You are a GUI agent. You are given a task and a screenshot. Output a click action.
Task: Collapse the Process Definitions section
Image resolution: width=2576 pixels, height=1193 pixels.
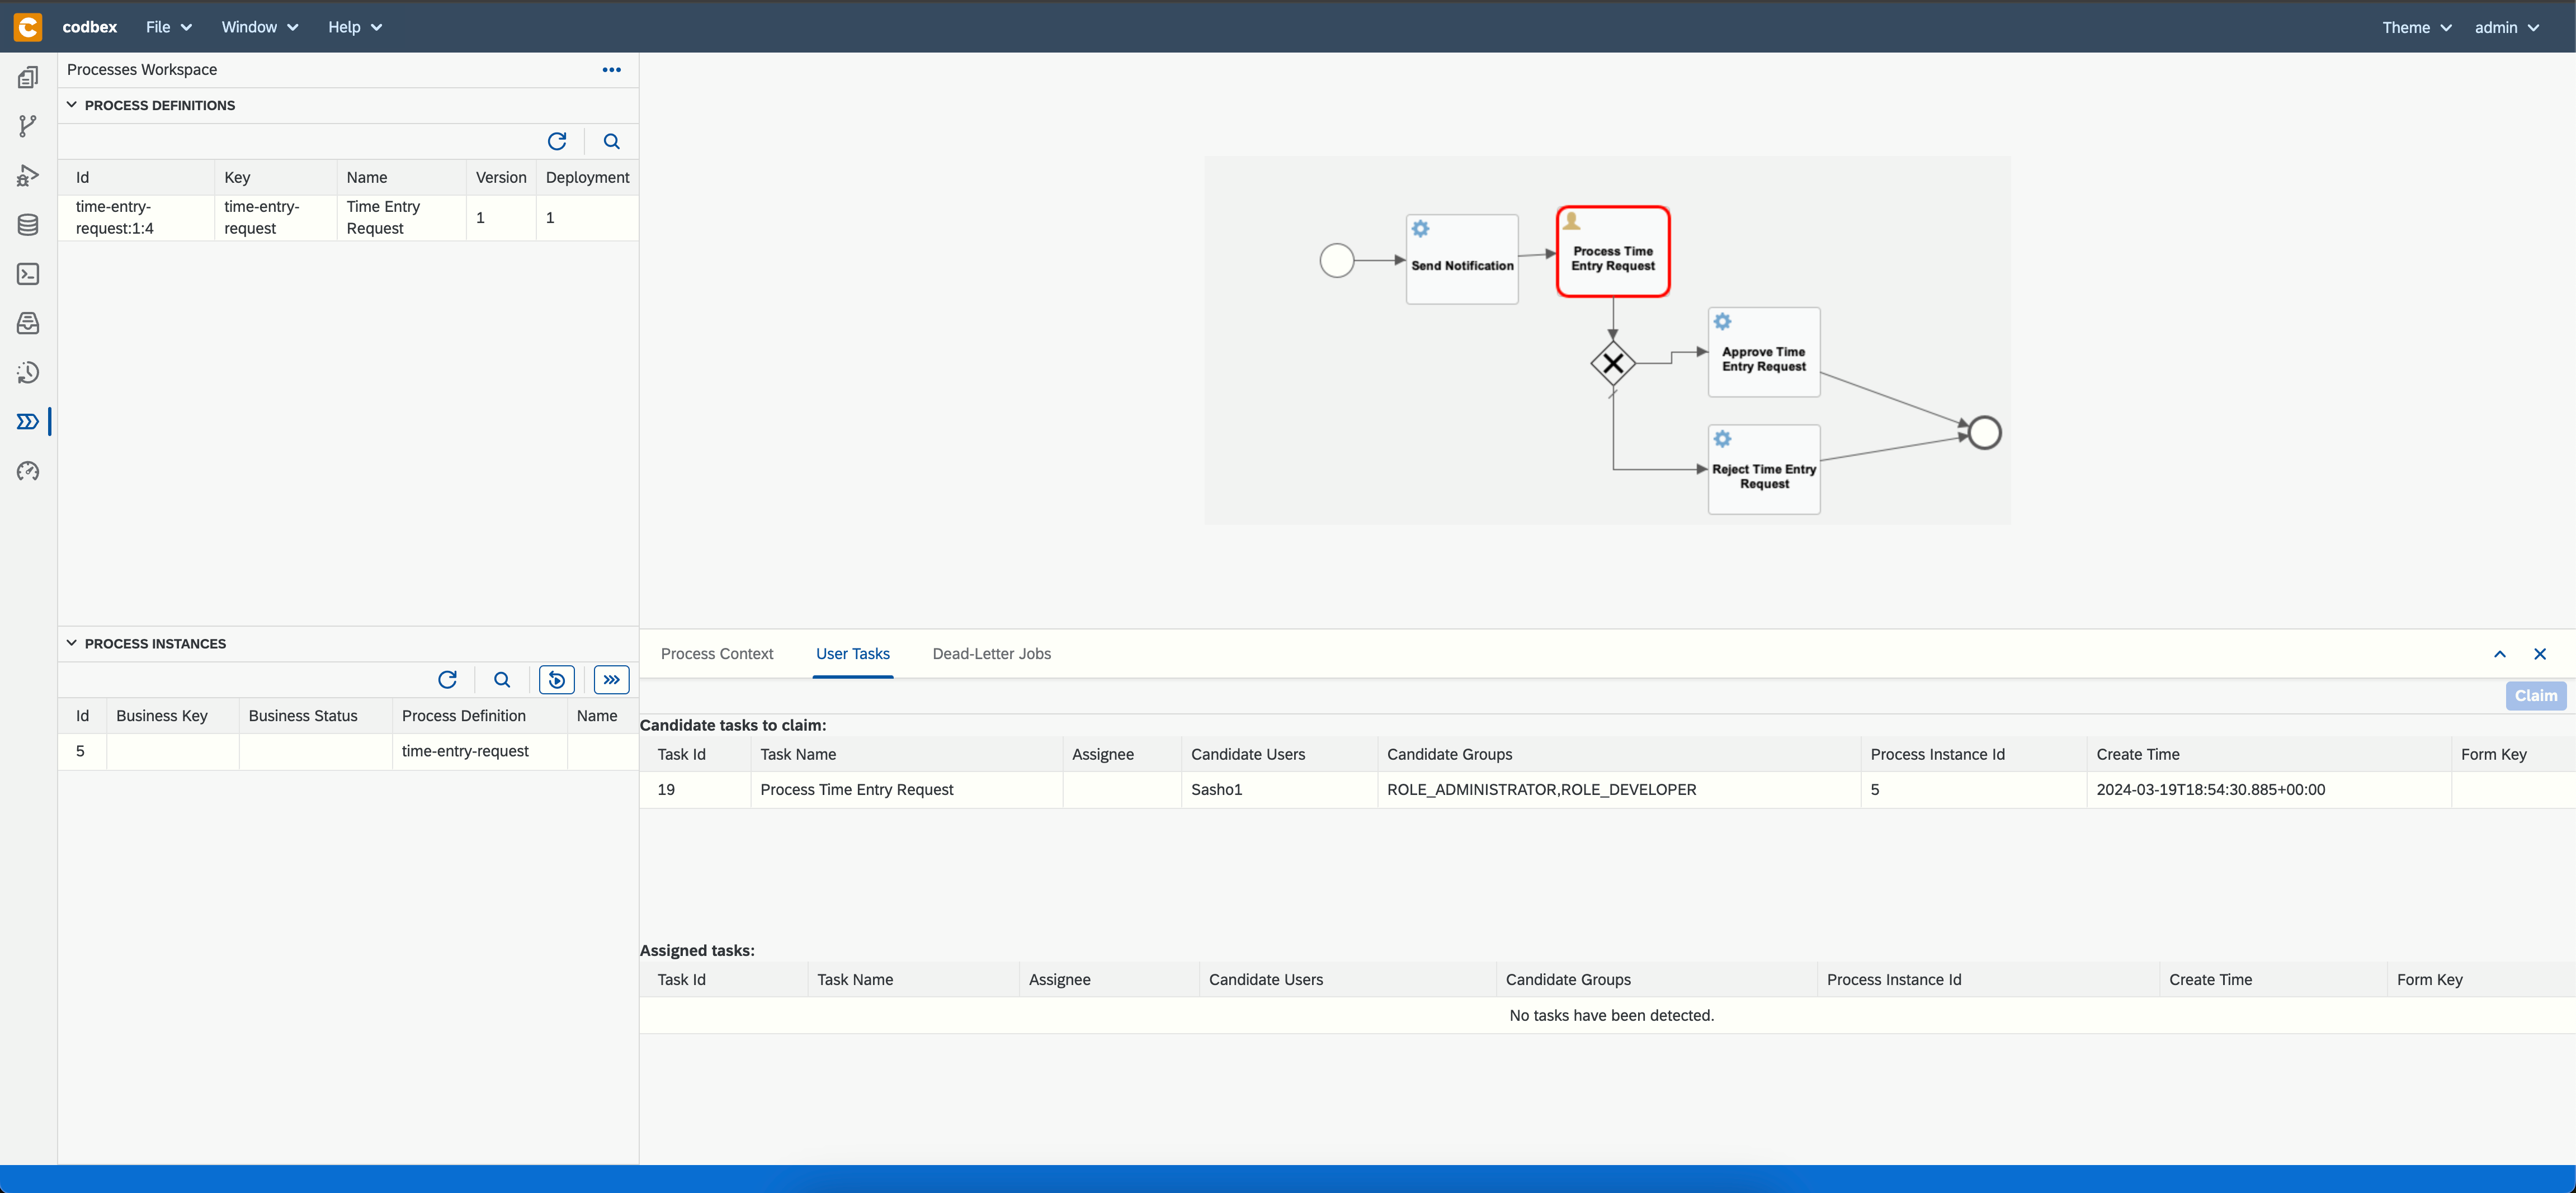coord(72,105)
